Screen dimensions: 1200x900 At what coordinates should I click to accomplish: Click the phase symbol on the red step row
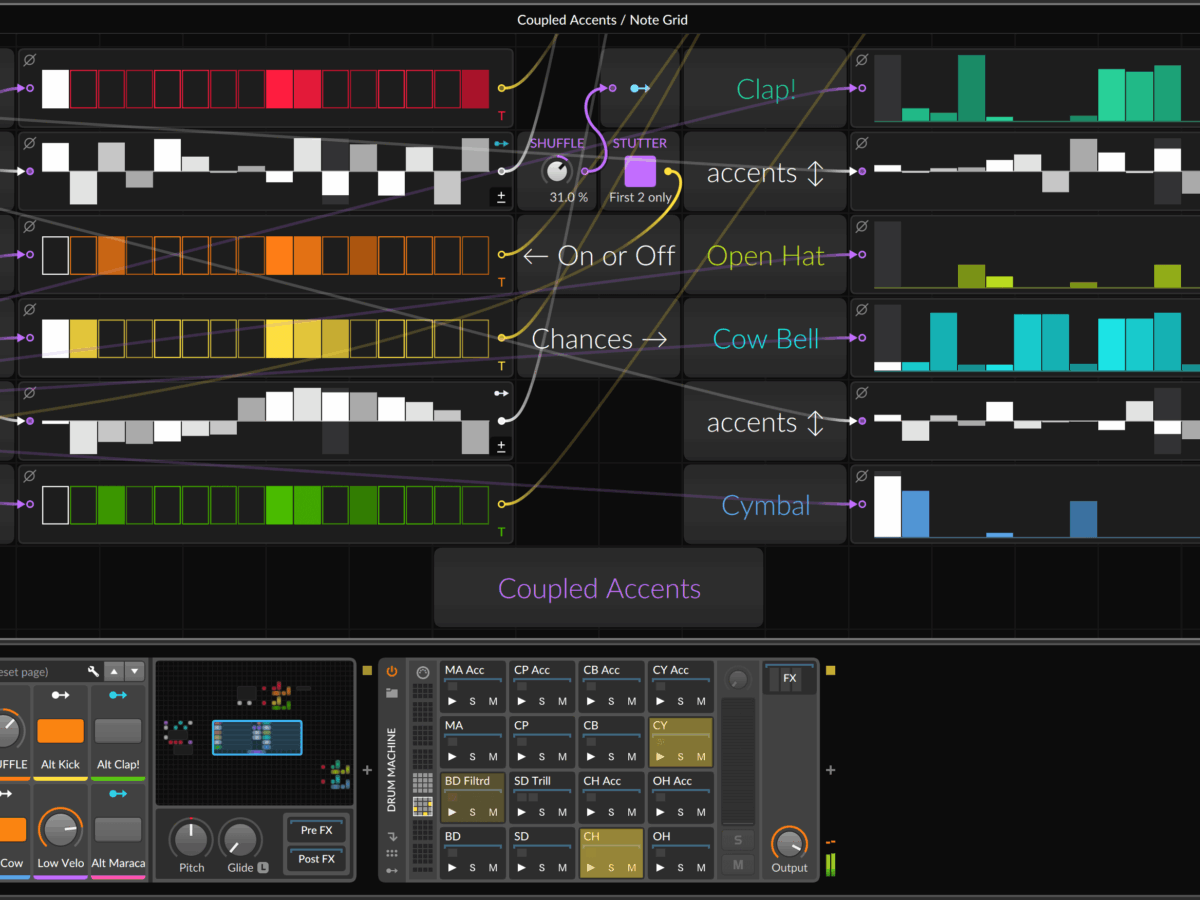29,60
